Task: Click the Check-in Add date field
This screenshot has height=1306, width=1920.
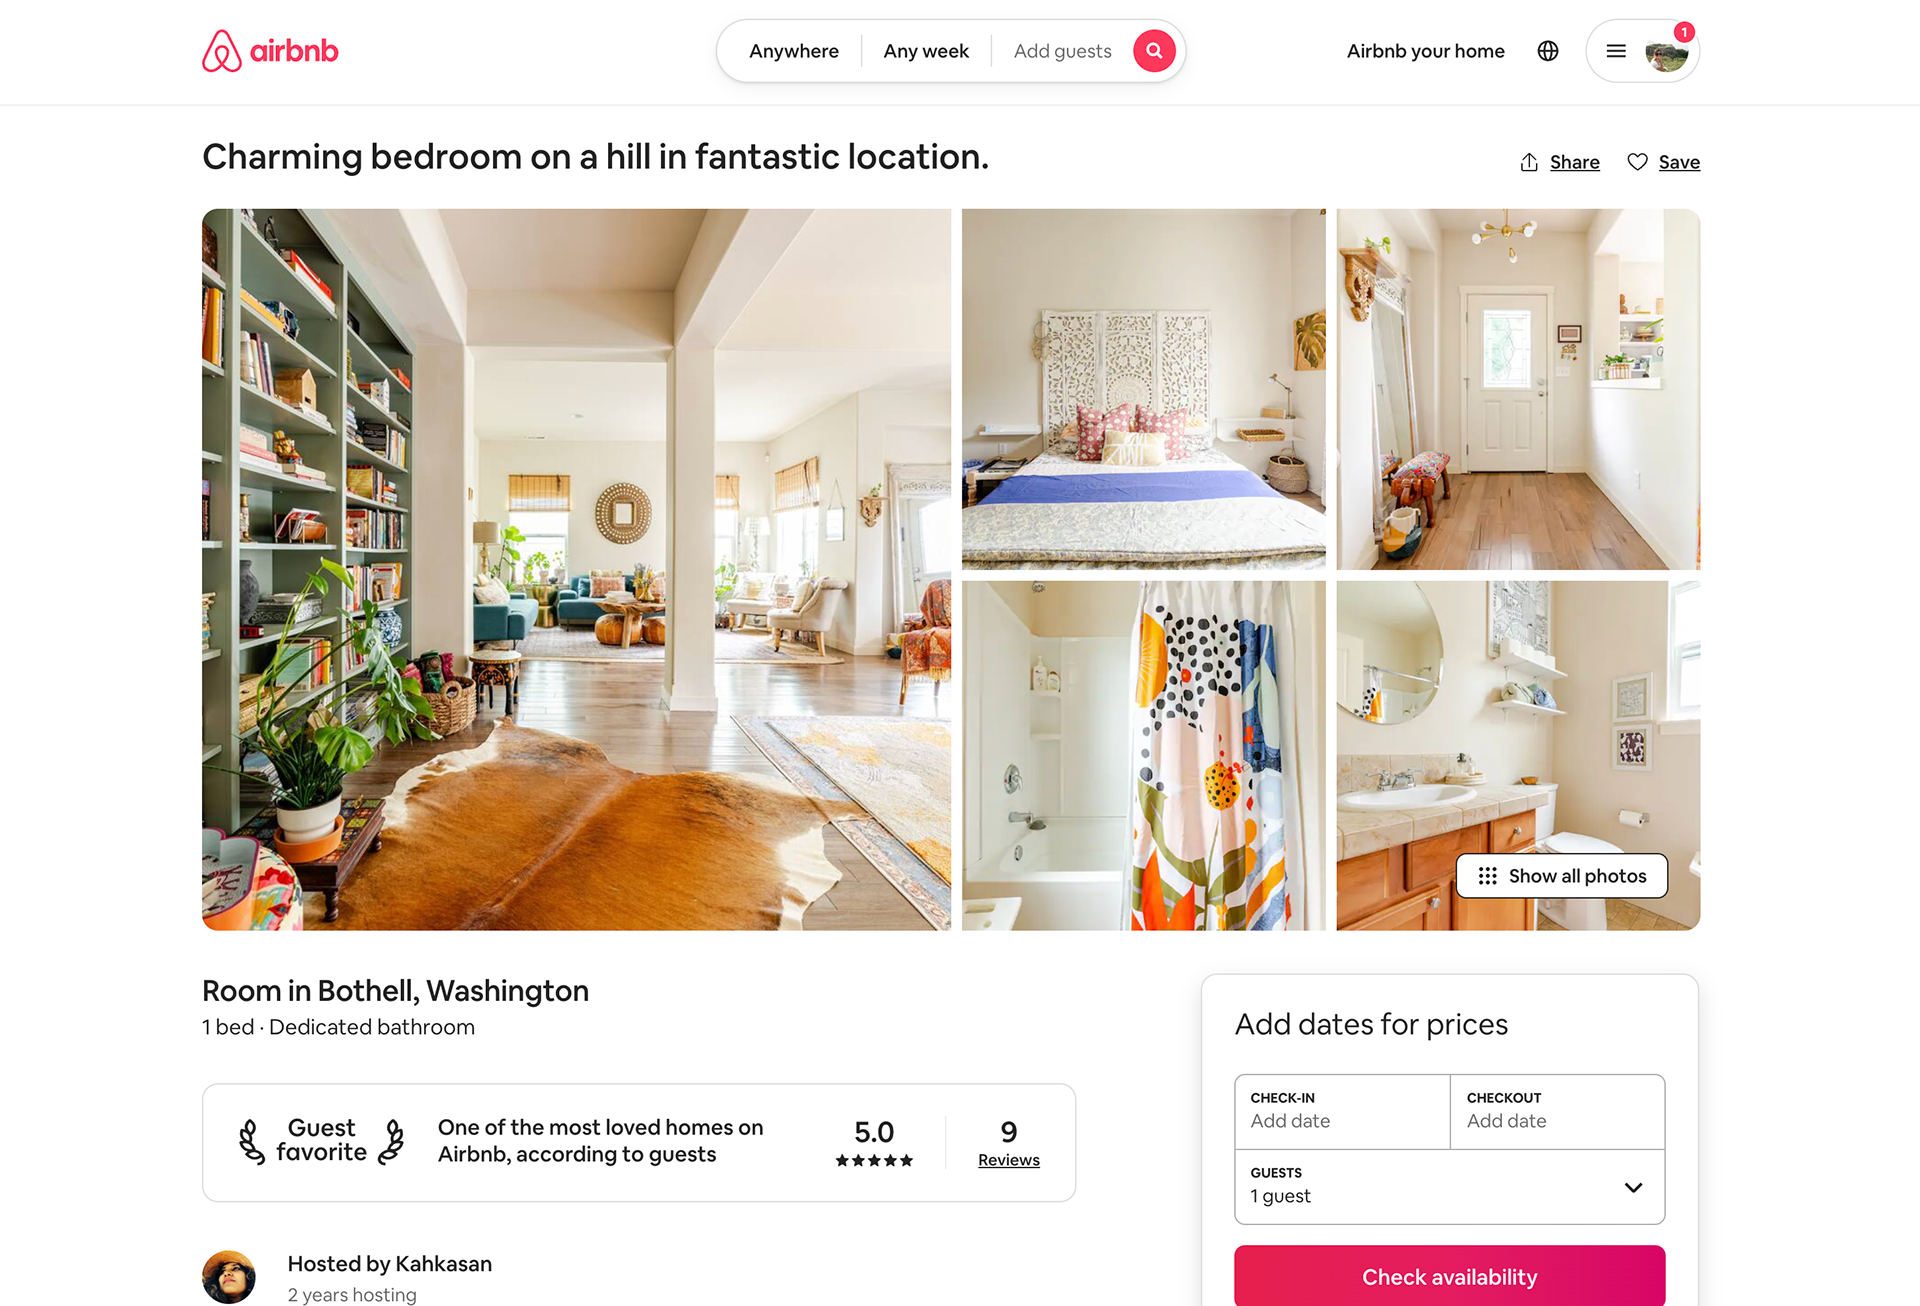Action: (x=1342, y=1111)
